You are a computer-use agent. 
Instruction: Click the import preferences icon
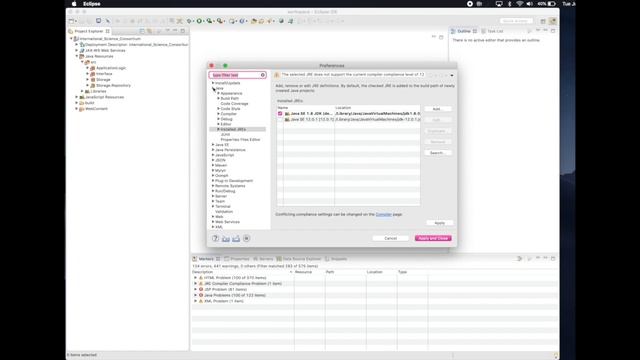coord(226,238)
